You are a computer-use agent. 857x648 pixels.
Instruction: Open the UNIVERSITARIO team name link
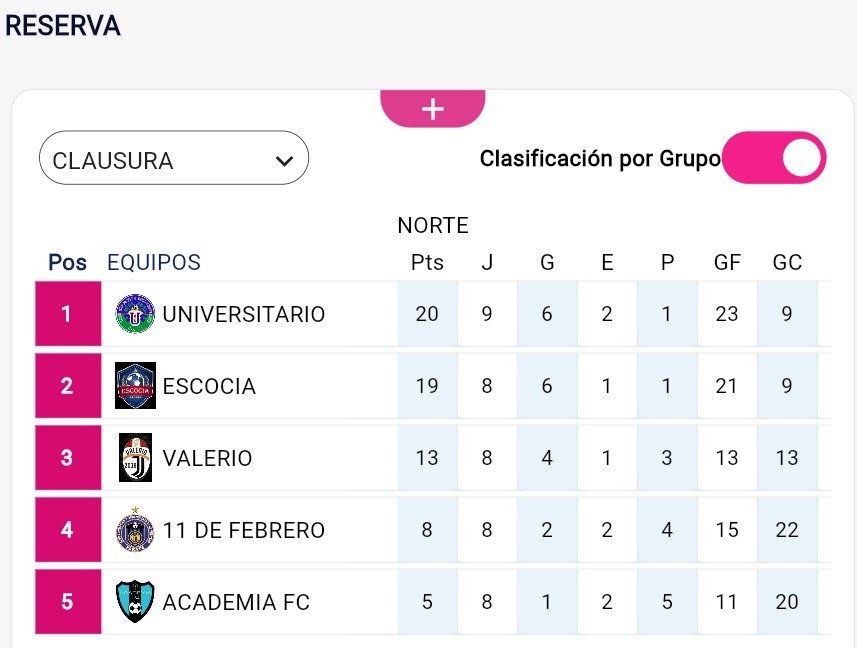point(244,314)
